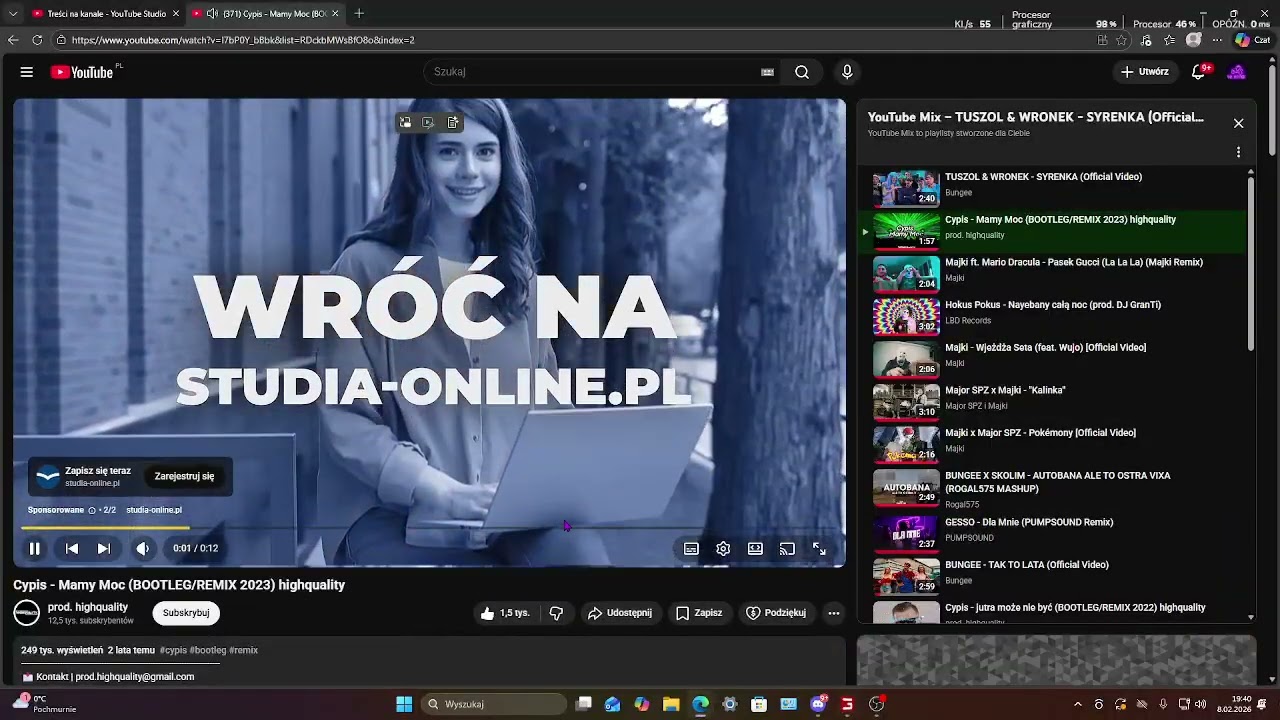This screenshot has height=720, width=1280.
Task: Cast the video to a TV
Action: coord(787,548)
